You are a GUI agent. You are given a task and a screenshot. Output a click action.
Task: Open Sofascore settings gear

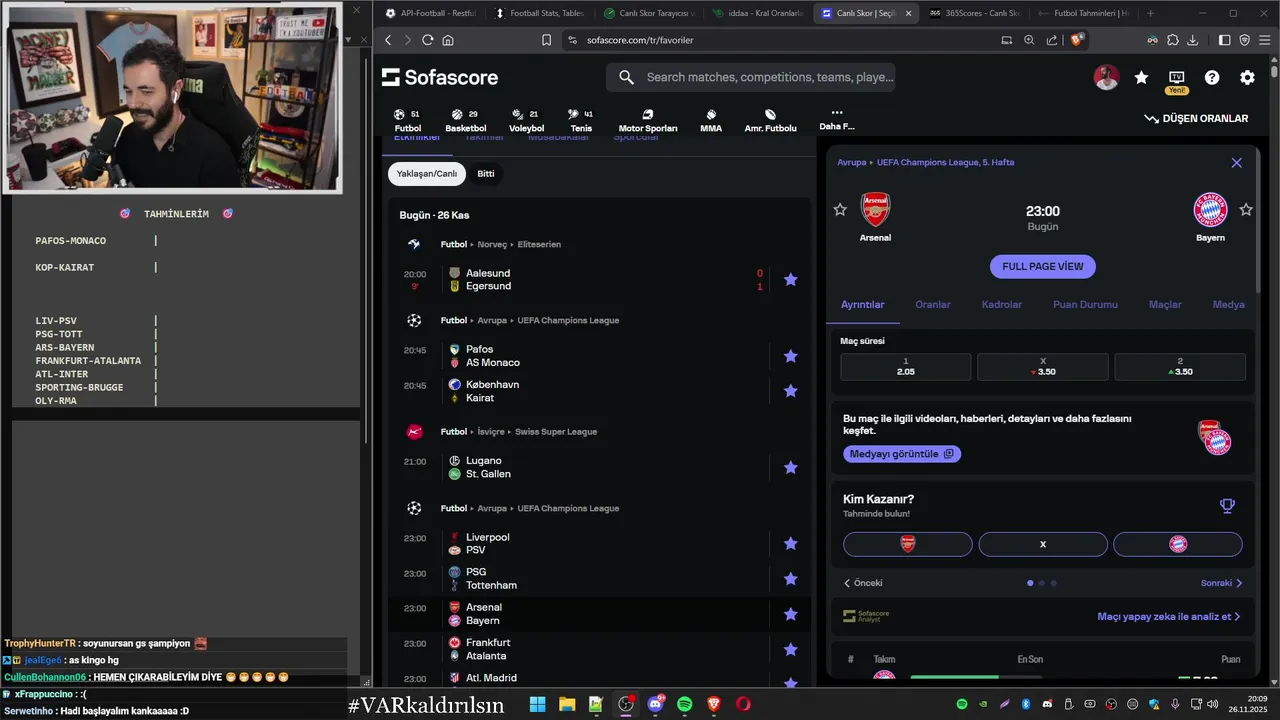[1247, 77]
